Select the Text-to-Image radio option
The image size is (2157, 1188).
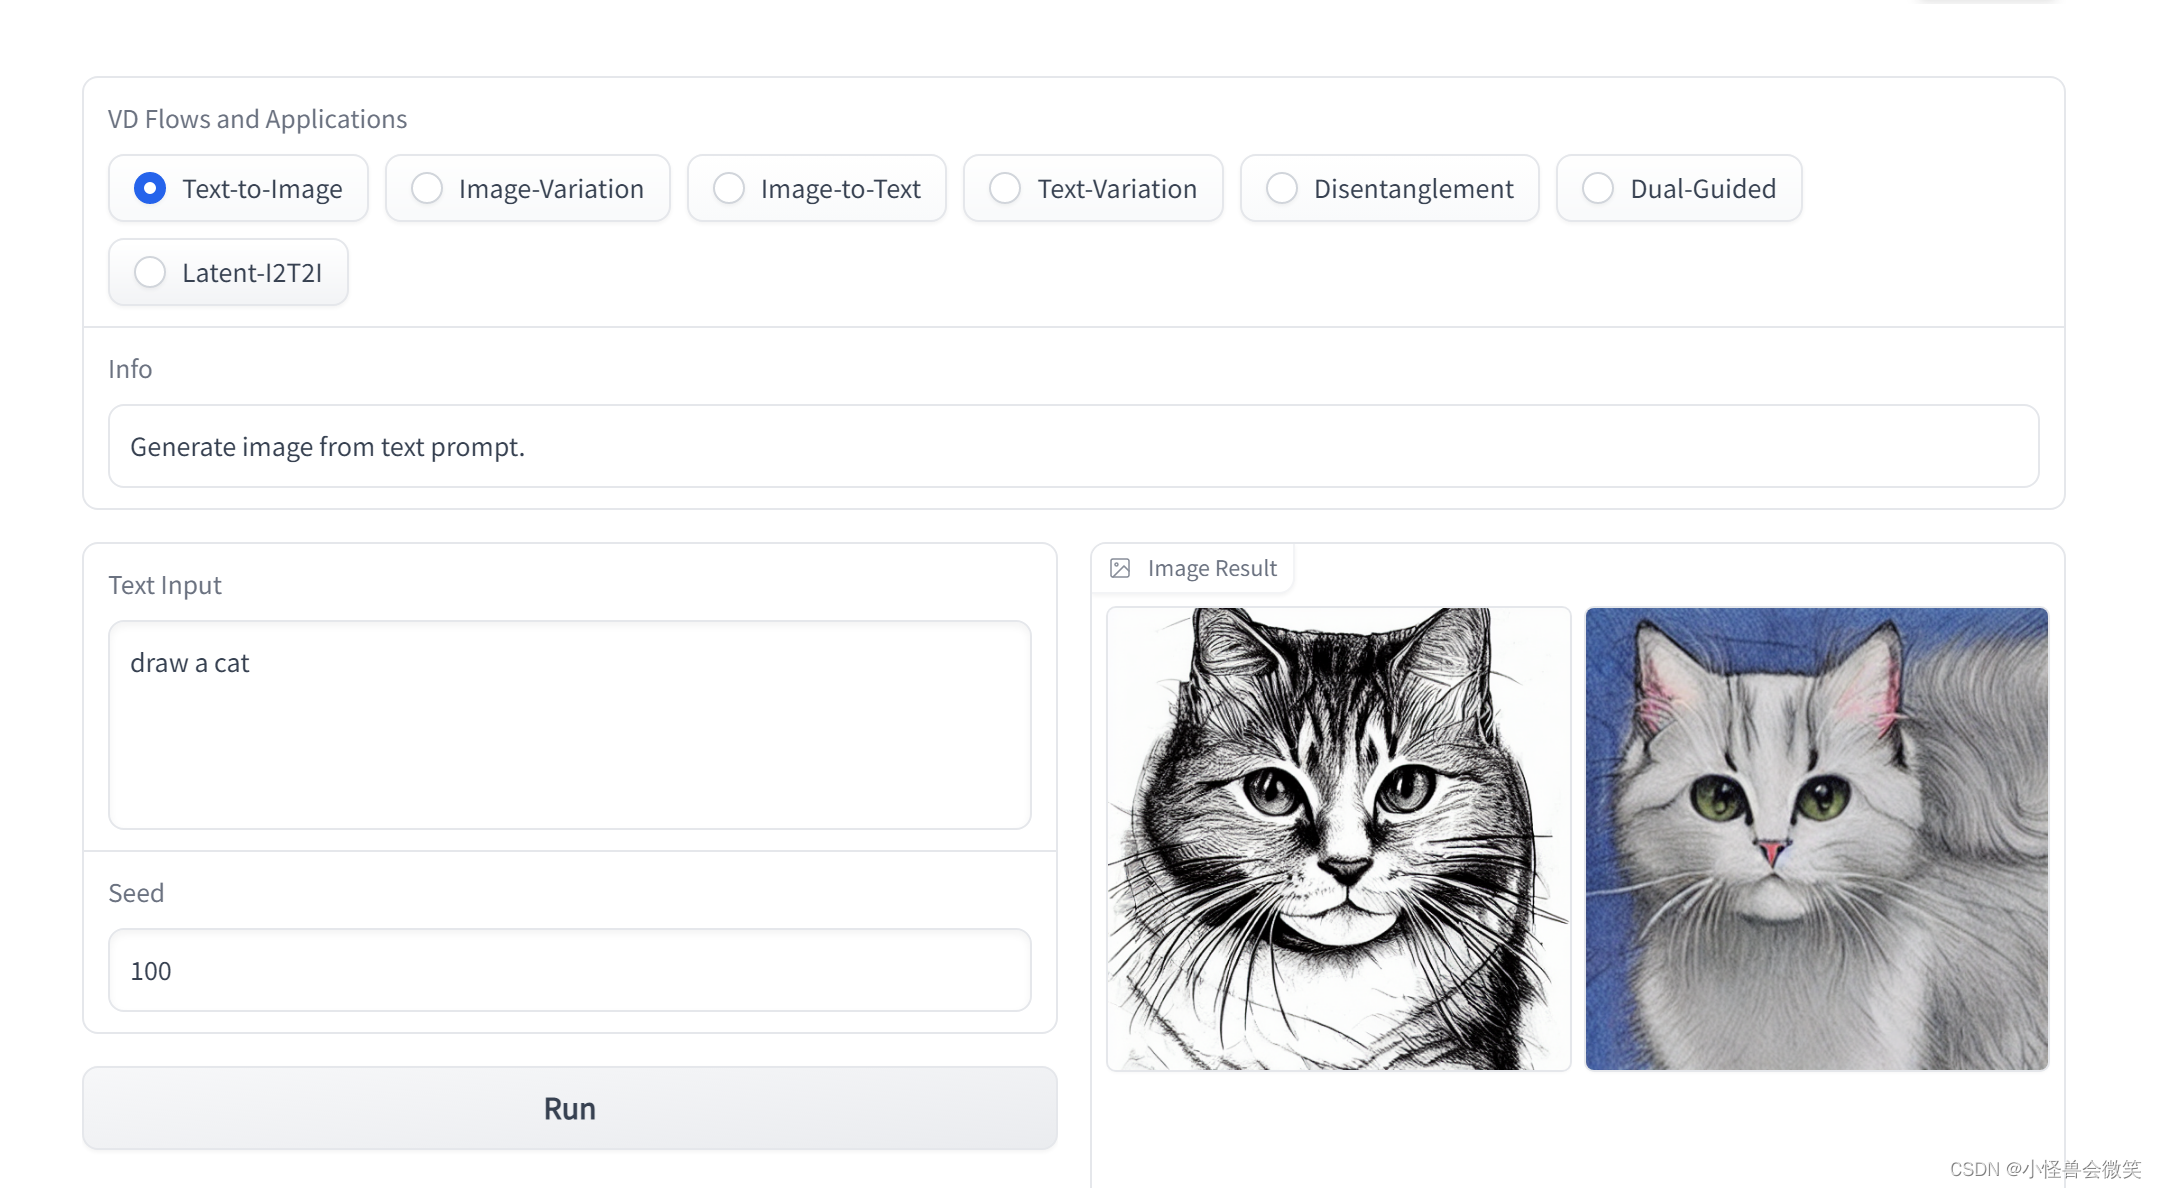click(150, 188)
